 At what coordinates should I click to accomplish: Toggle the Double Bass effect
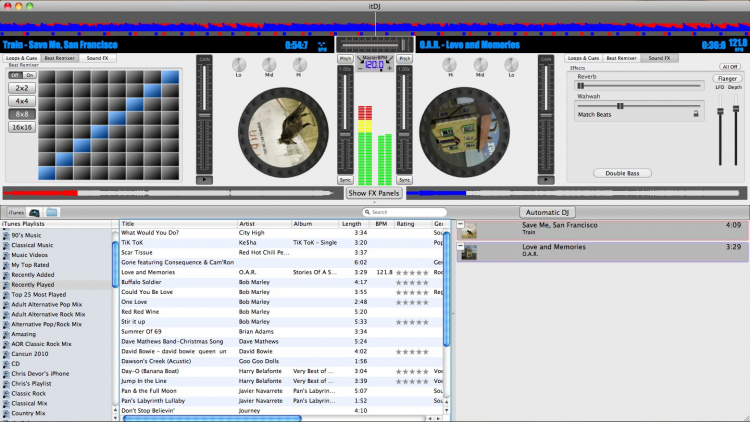tap(622, 173)
